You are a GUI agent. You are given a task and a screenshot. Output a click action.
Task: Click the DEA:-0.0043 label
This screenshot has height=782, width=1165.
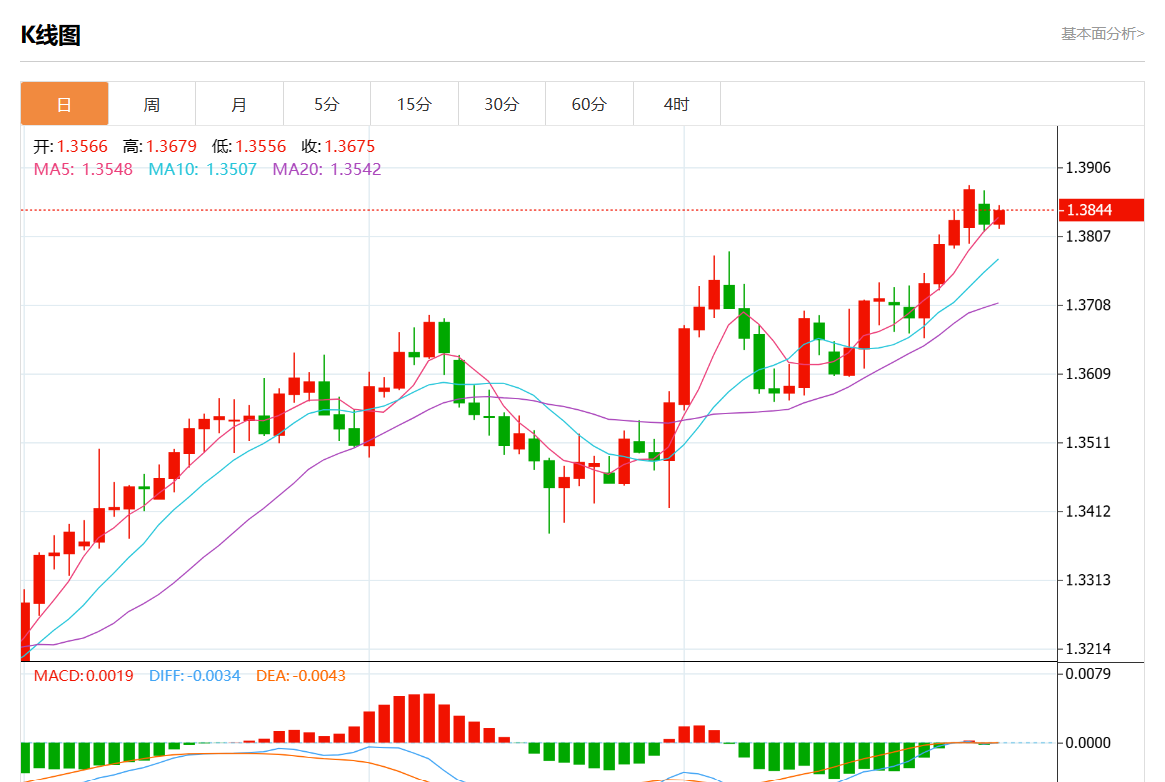tap(301, 676)
